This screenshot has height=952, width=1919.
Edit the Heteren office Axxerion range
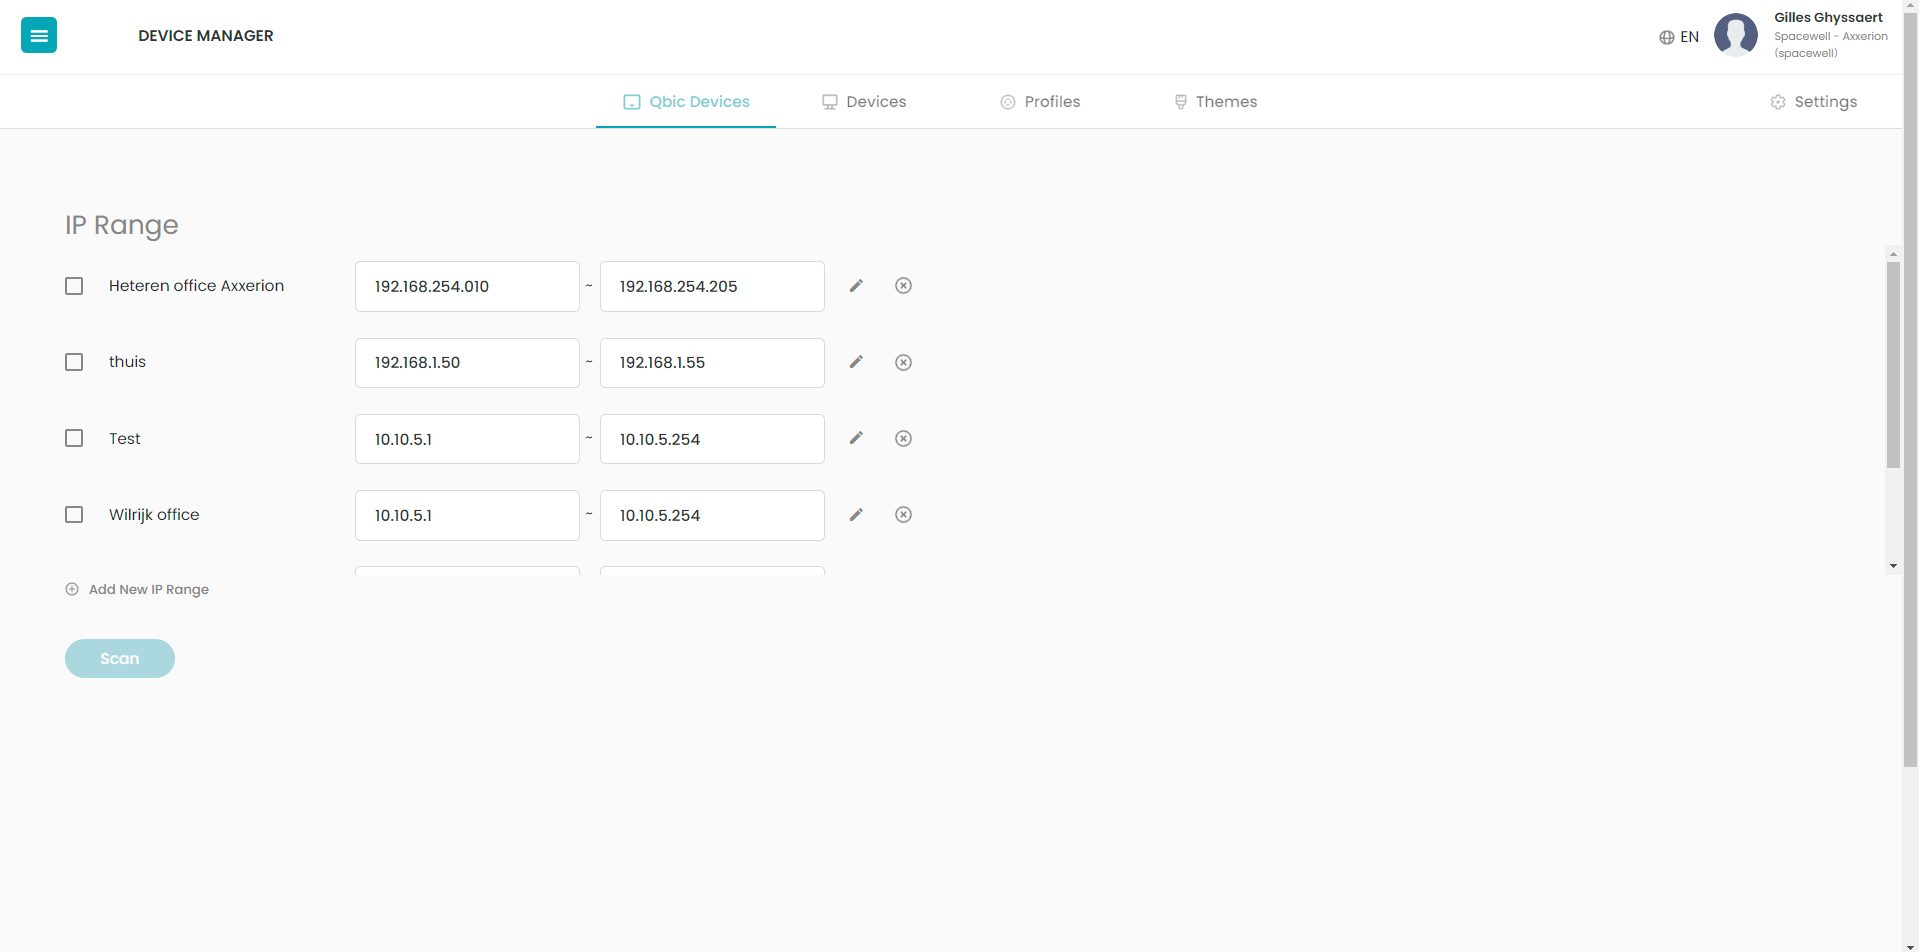click(856, 286)
